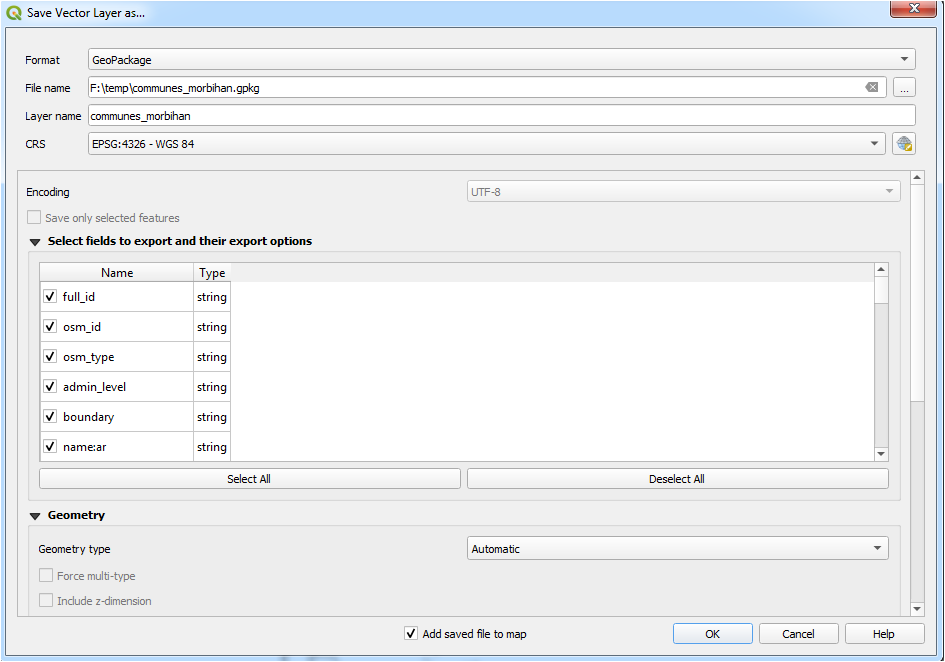Click the Select CRS globe icon
945x662 pixels.
click(904, 144)
